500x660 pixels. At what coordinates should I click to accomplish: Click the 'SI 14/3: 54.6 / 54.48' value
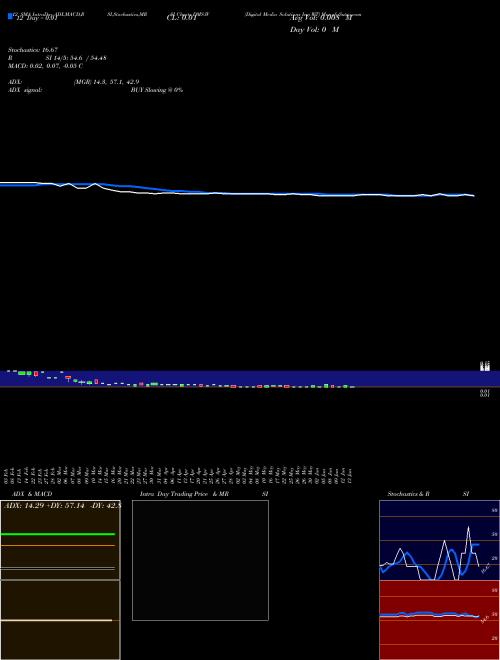click(76, 58)
